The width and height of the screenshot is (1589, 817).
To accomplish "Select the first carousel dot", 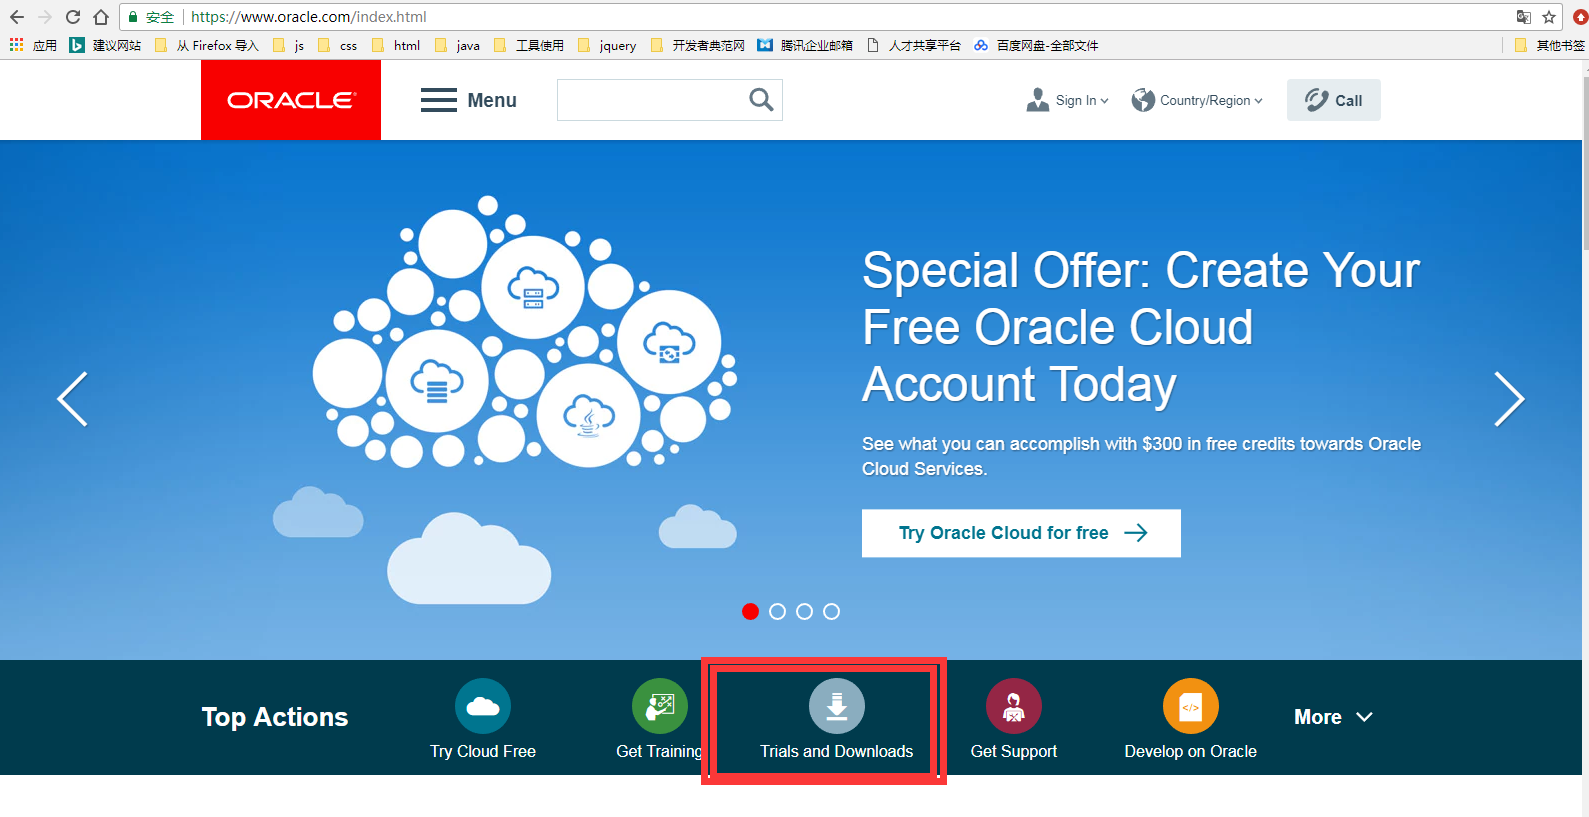I will 750,611.
